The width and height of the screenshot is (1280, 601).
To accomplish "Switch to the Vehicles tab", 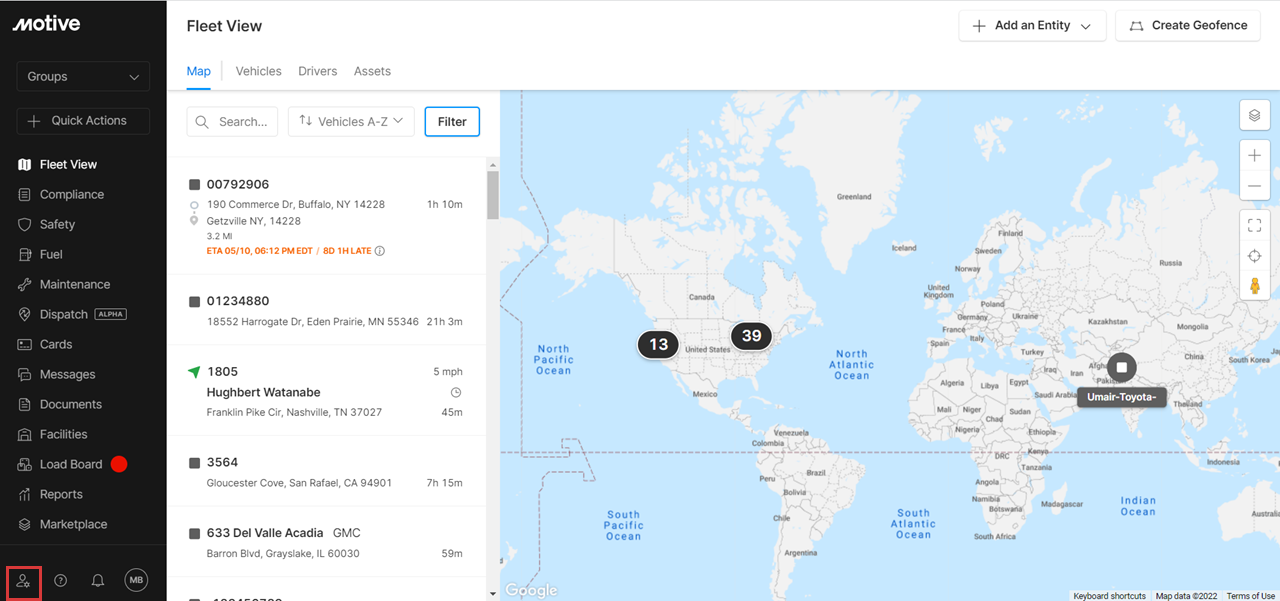I will pos(258,71).
